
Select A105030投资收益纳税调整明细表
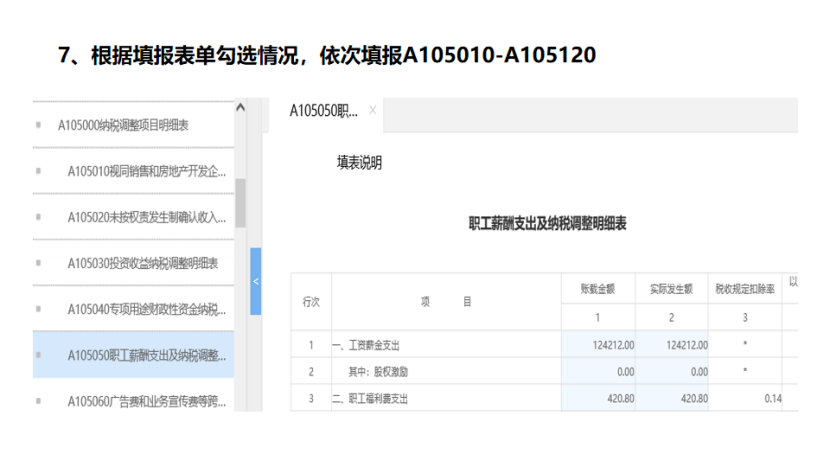(143, 263)
